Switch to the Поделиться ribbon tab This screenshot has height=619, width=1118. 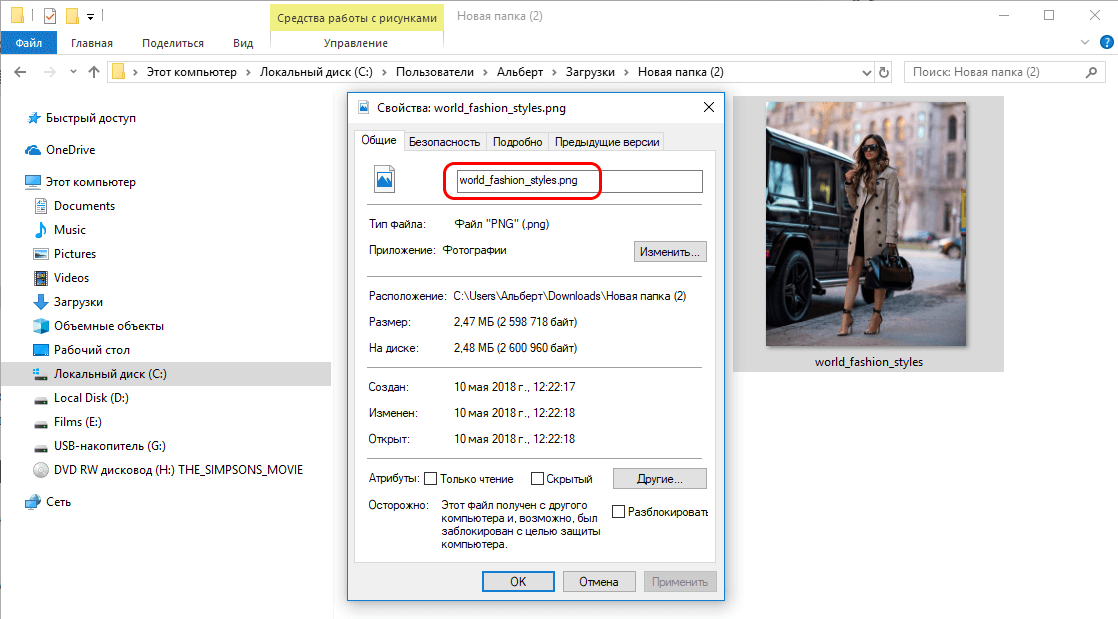(x=173, y=43)
